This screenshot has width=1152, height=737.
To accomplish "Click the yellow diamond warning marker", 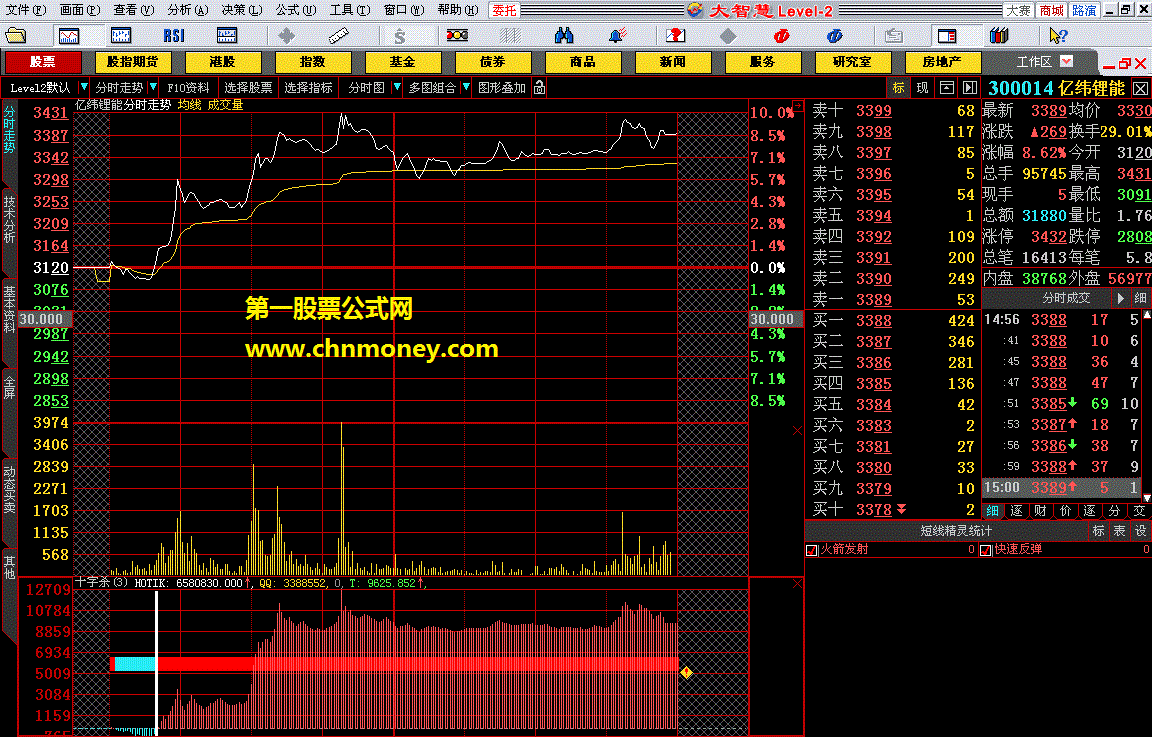I will tap(686, 672).
